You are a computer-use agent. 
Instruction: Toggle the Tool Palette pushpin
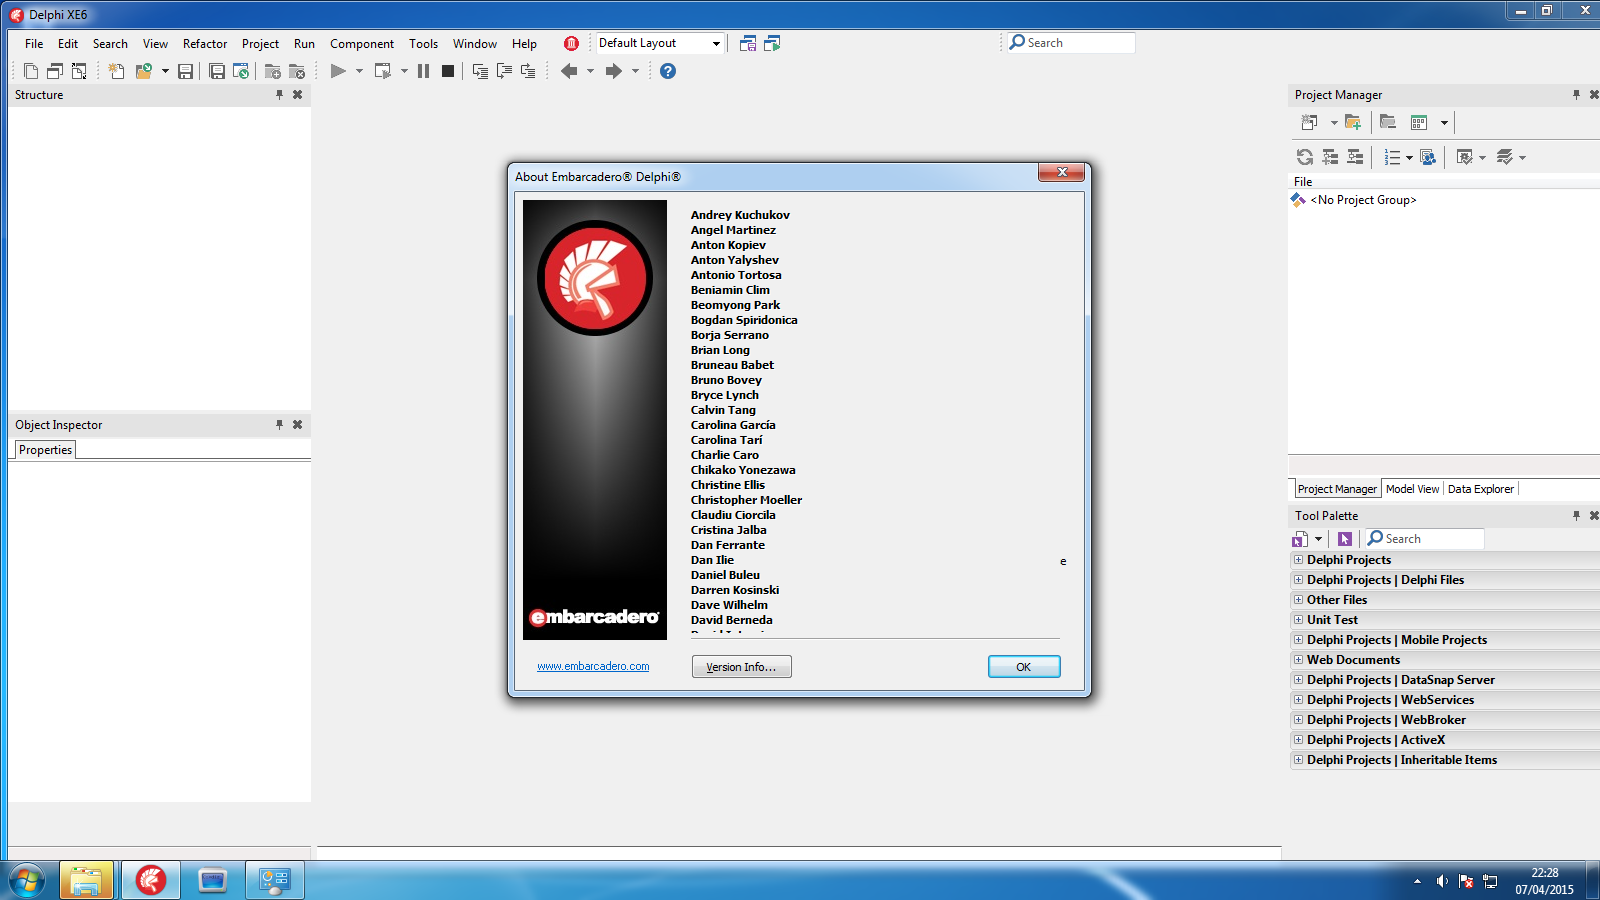1576,516
